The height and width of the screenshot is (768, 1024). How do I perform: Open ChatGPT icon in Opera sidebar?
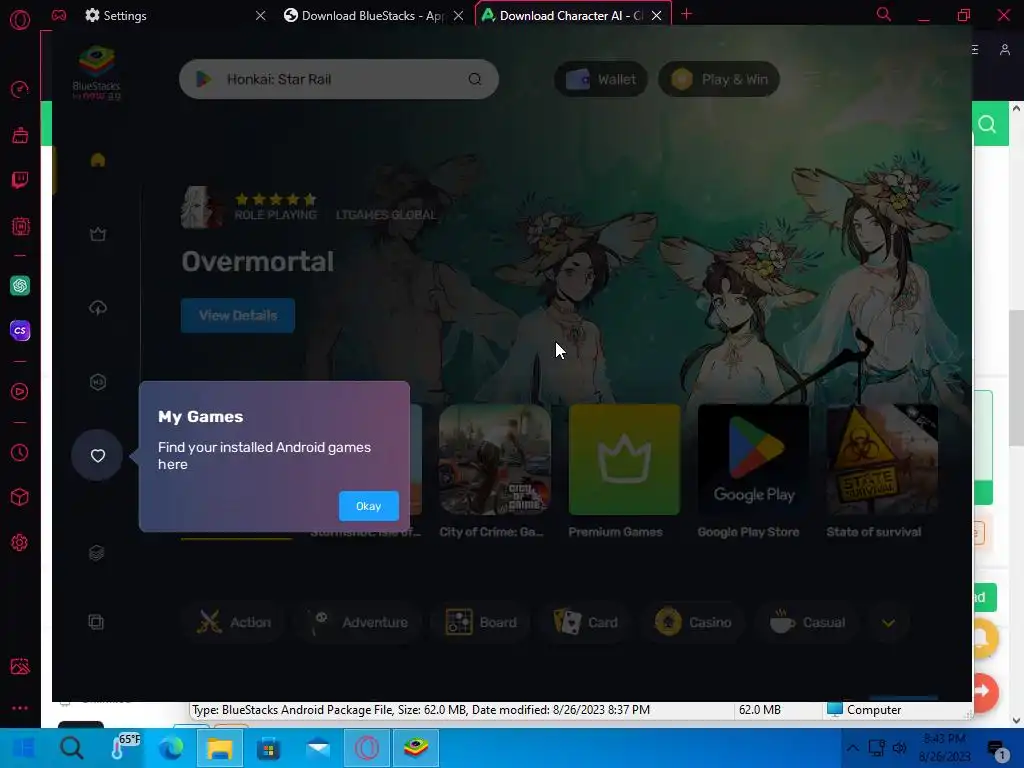[x=20, y=285]
